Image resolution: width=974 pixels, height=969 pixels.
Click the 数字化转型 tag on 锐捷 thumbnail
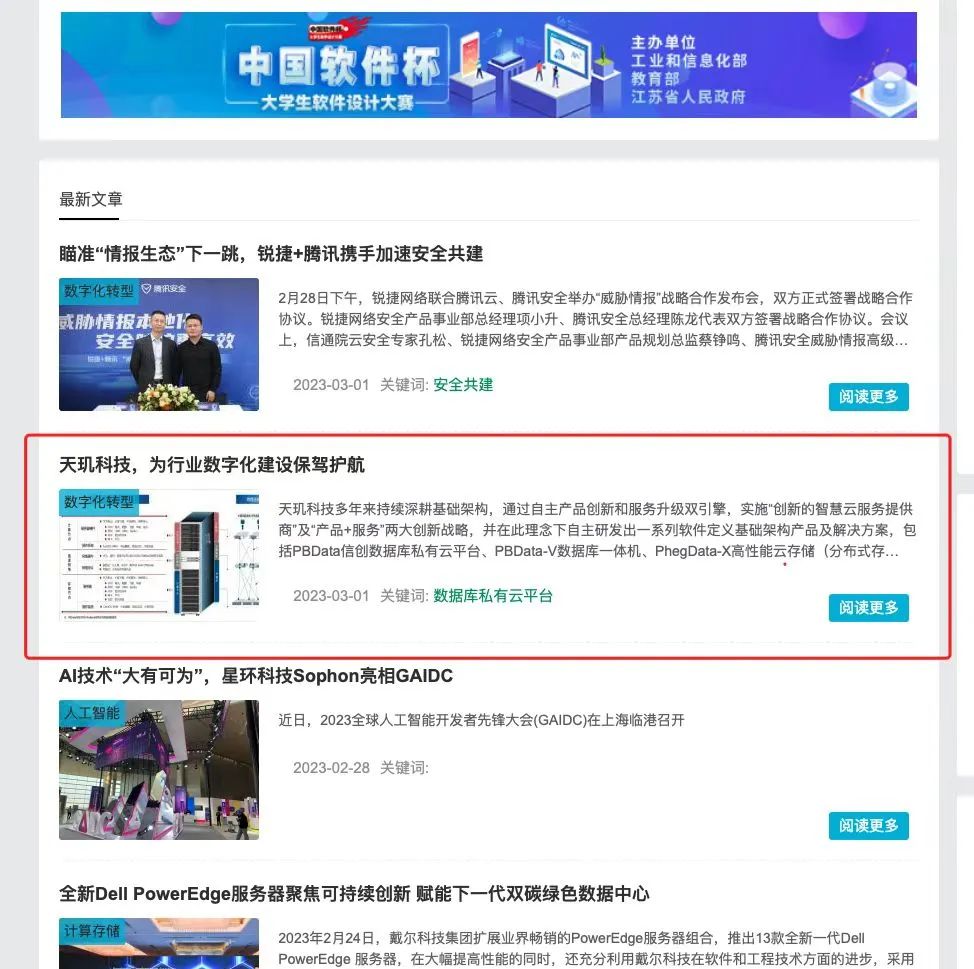pyautogui.click(x=98, y=291)
